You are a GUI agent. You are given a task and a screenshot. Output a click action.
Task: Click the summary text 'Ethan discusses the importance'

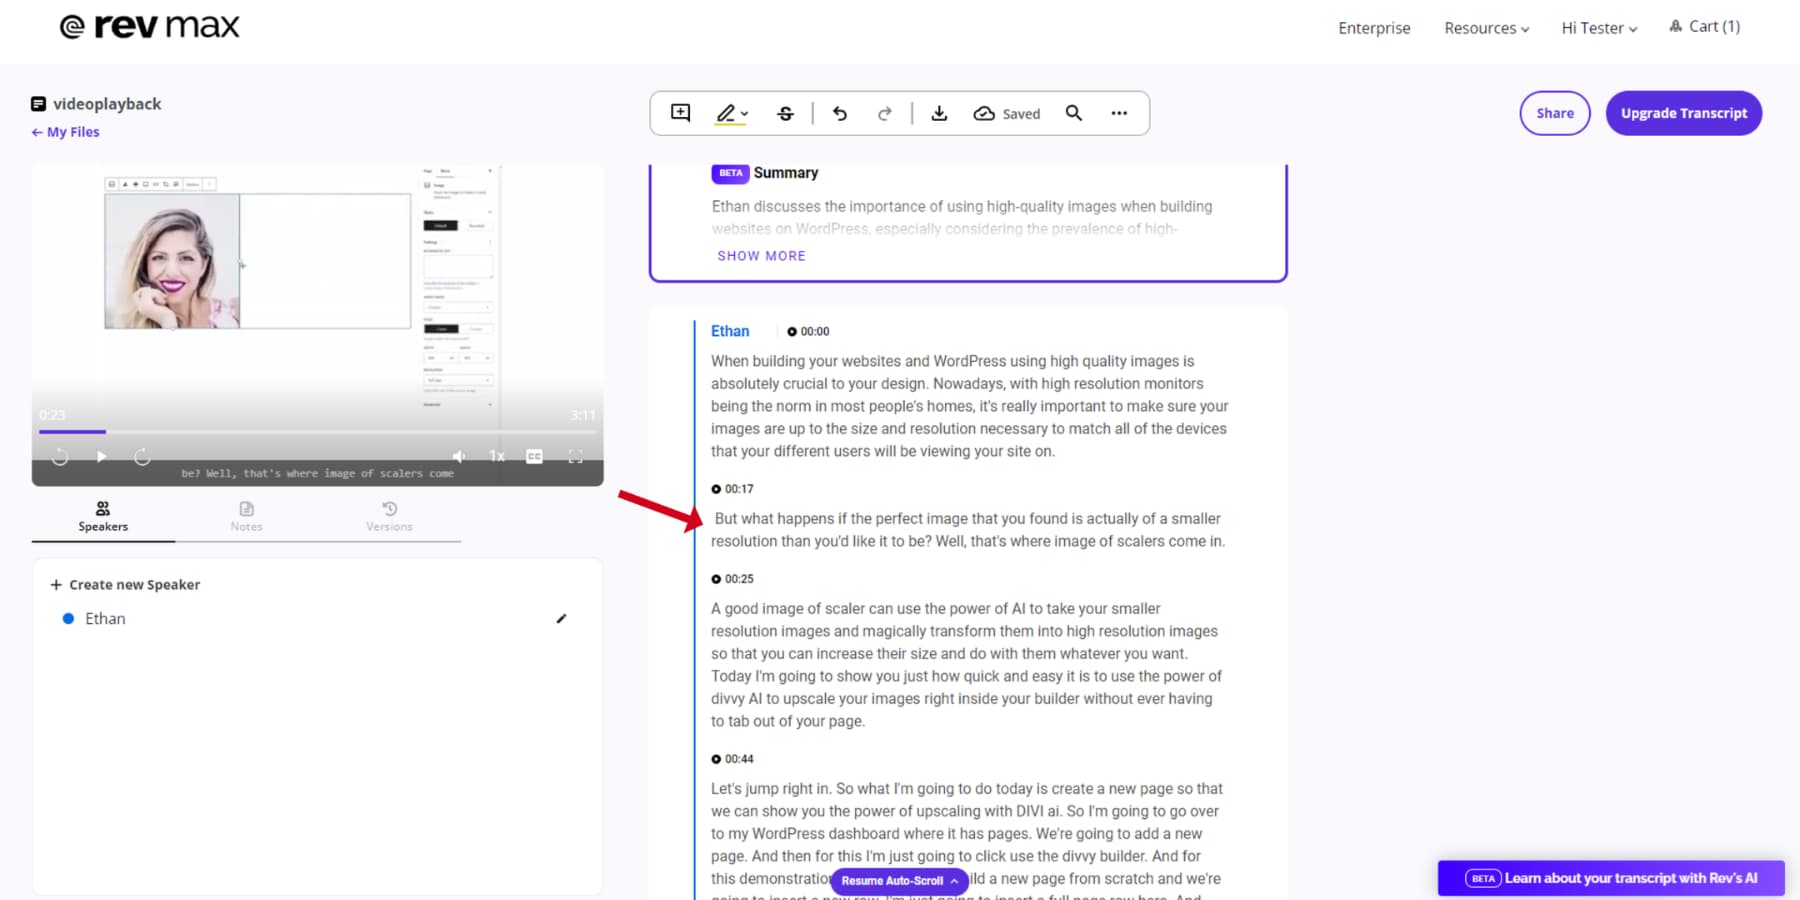click(962, 217)
